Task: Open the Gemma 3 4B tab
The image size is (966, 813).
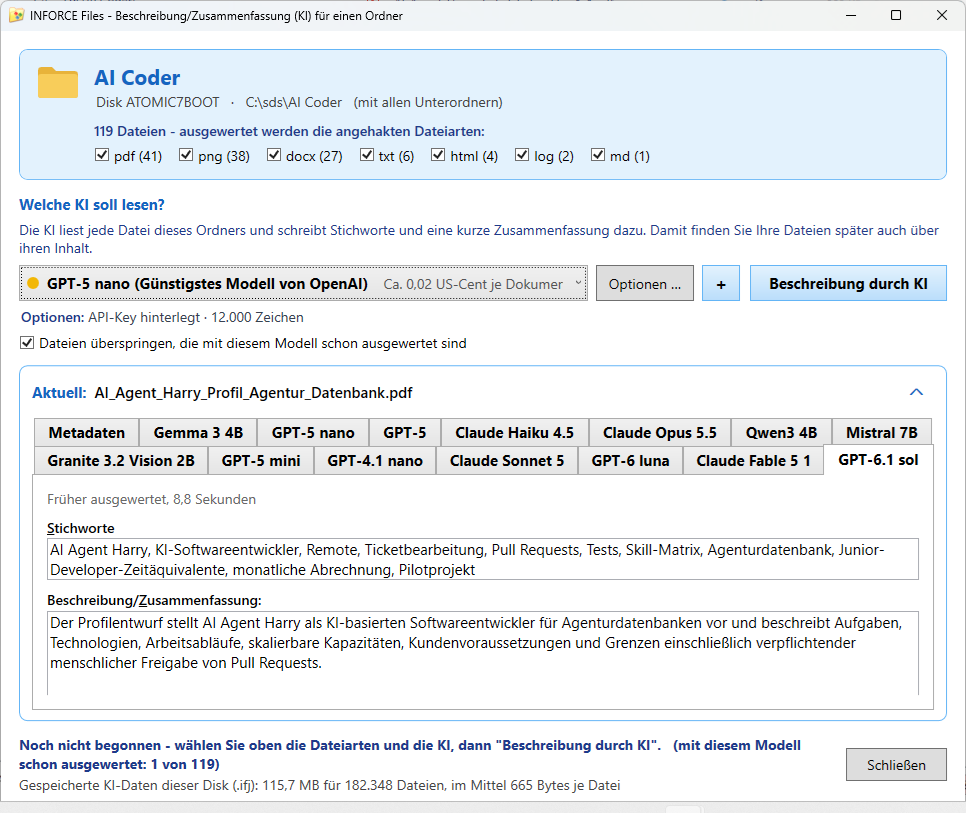Action: tap(198, 432)
